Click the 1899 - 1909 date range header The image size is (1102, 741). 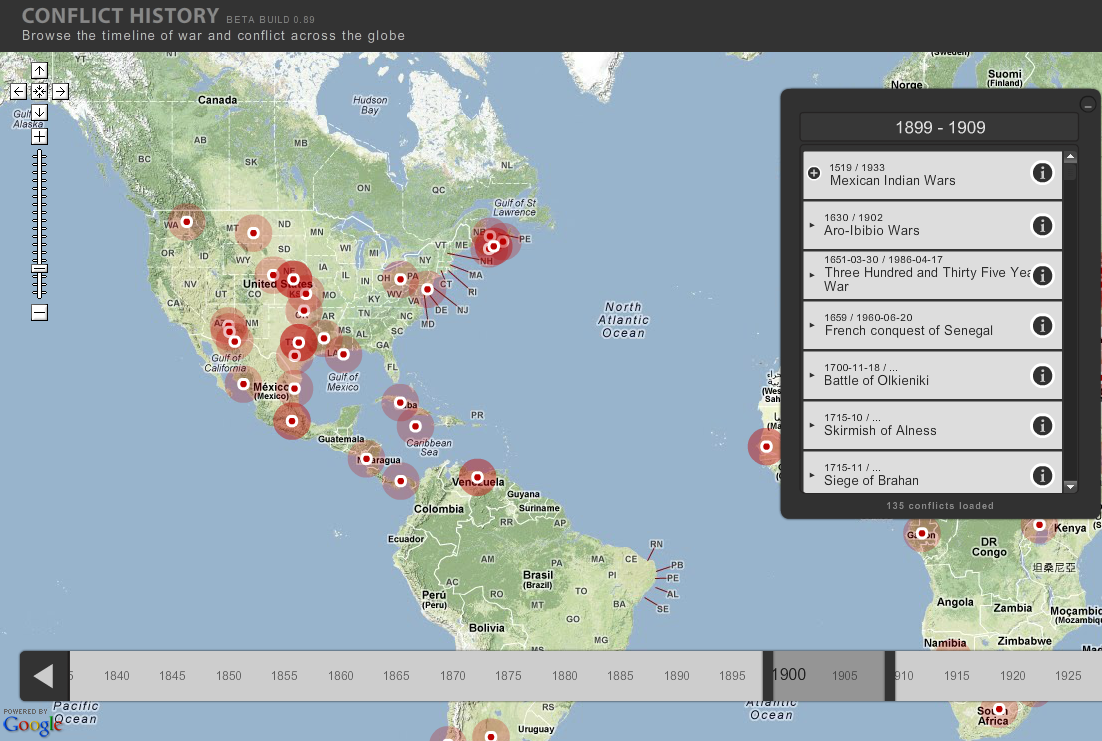[x=940, y=127]
